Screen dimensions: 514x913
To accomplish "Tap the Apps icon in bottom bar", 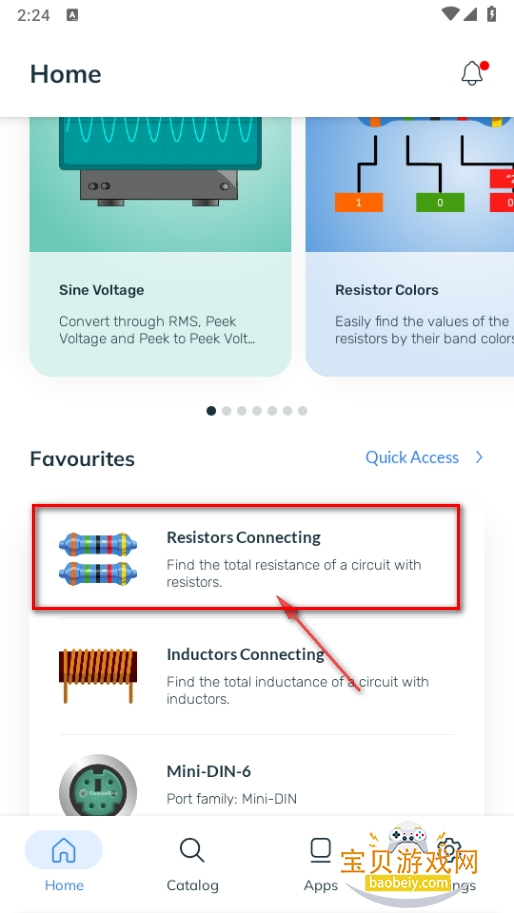I will pyautogui.click(x=320, y=850).
